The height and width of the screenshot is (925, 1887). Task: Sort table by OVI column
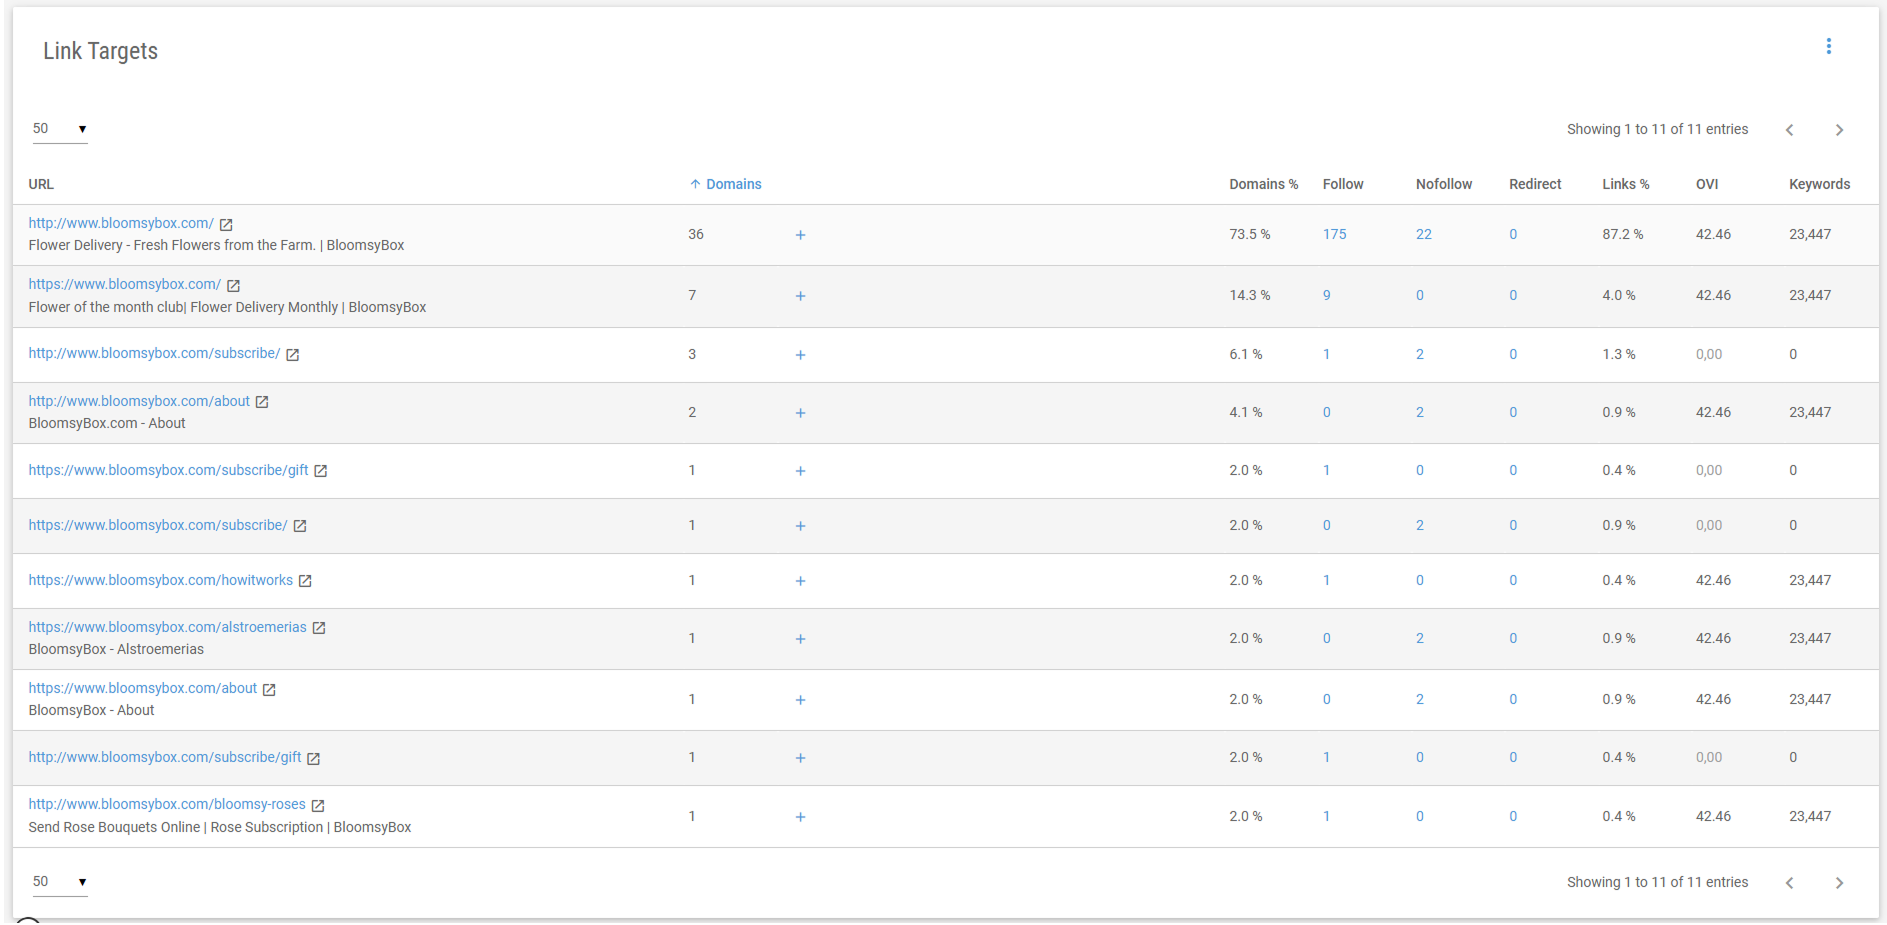click(1707, 184)
